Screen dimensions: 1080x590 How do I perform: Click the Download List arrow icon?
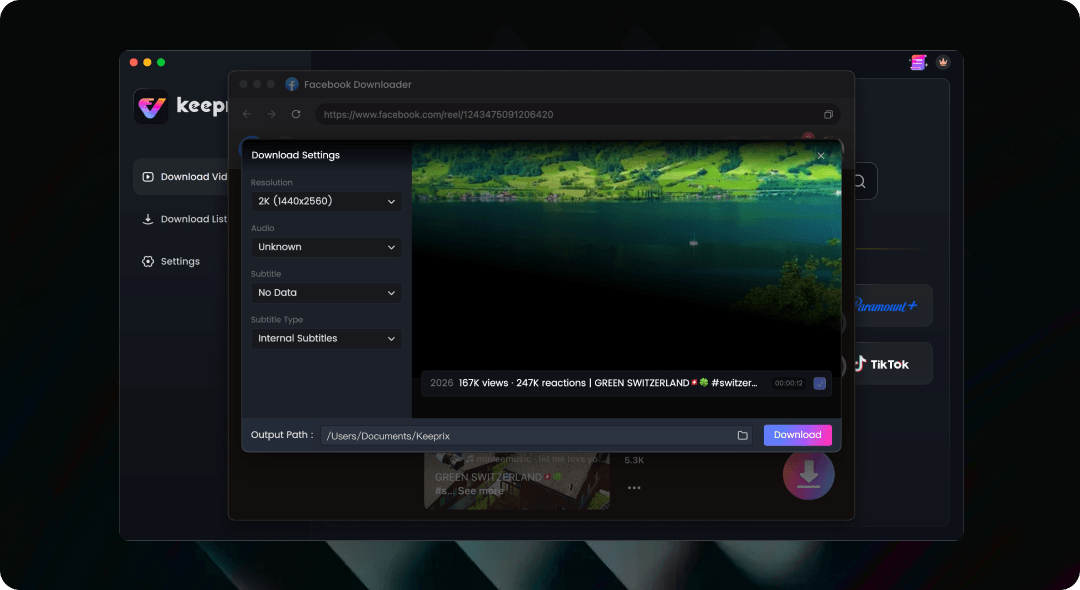pyautogui.click(x=147, y=219)
